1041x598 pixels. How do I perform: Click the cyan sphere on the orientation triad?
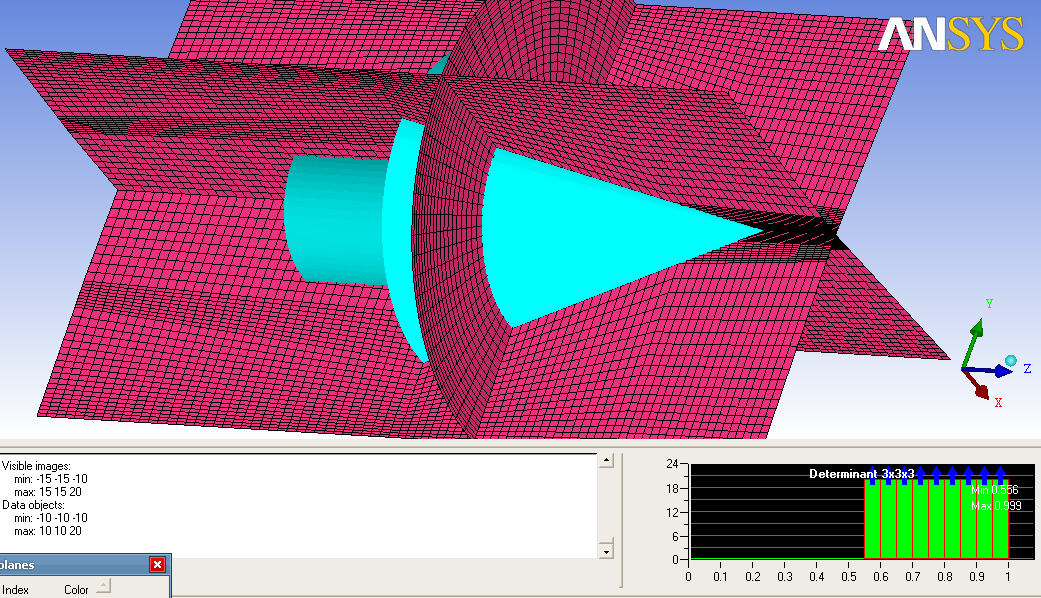[x=1011, y=360]
